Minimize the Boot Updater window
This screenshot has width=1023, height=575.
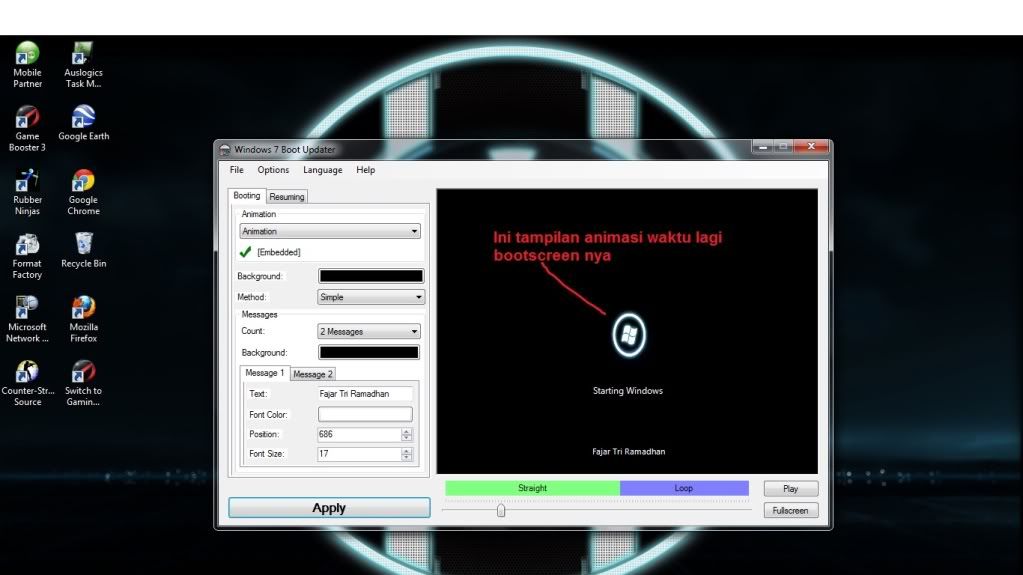[763, 147]
